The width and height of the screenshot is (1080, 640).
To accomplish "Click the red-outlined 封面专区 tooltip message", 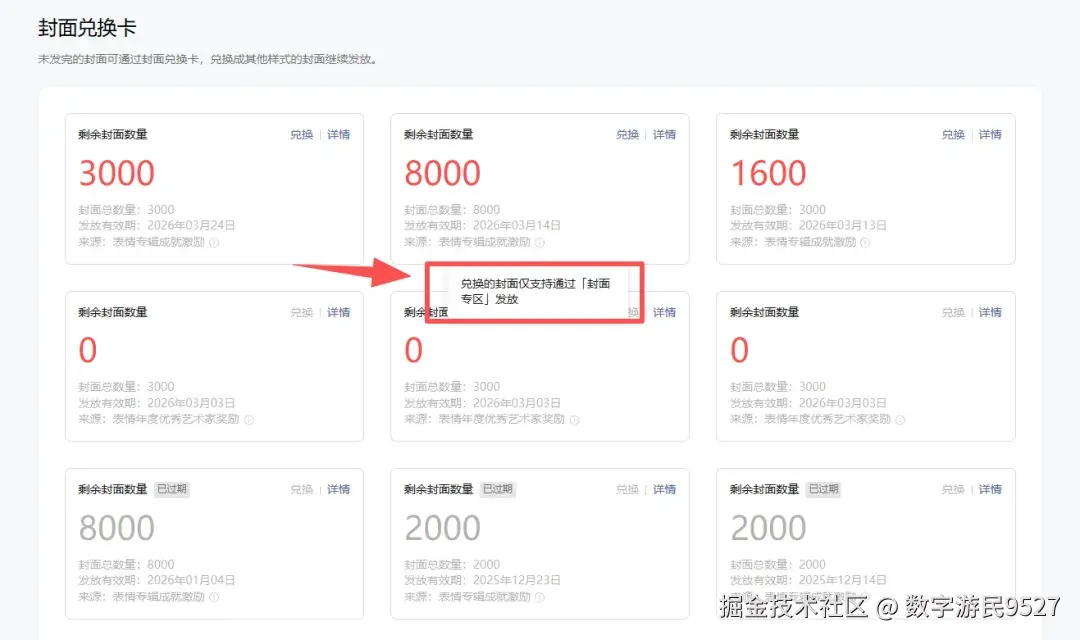I will click(534, 291).
